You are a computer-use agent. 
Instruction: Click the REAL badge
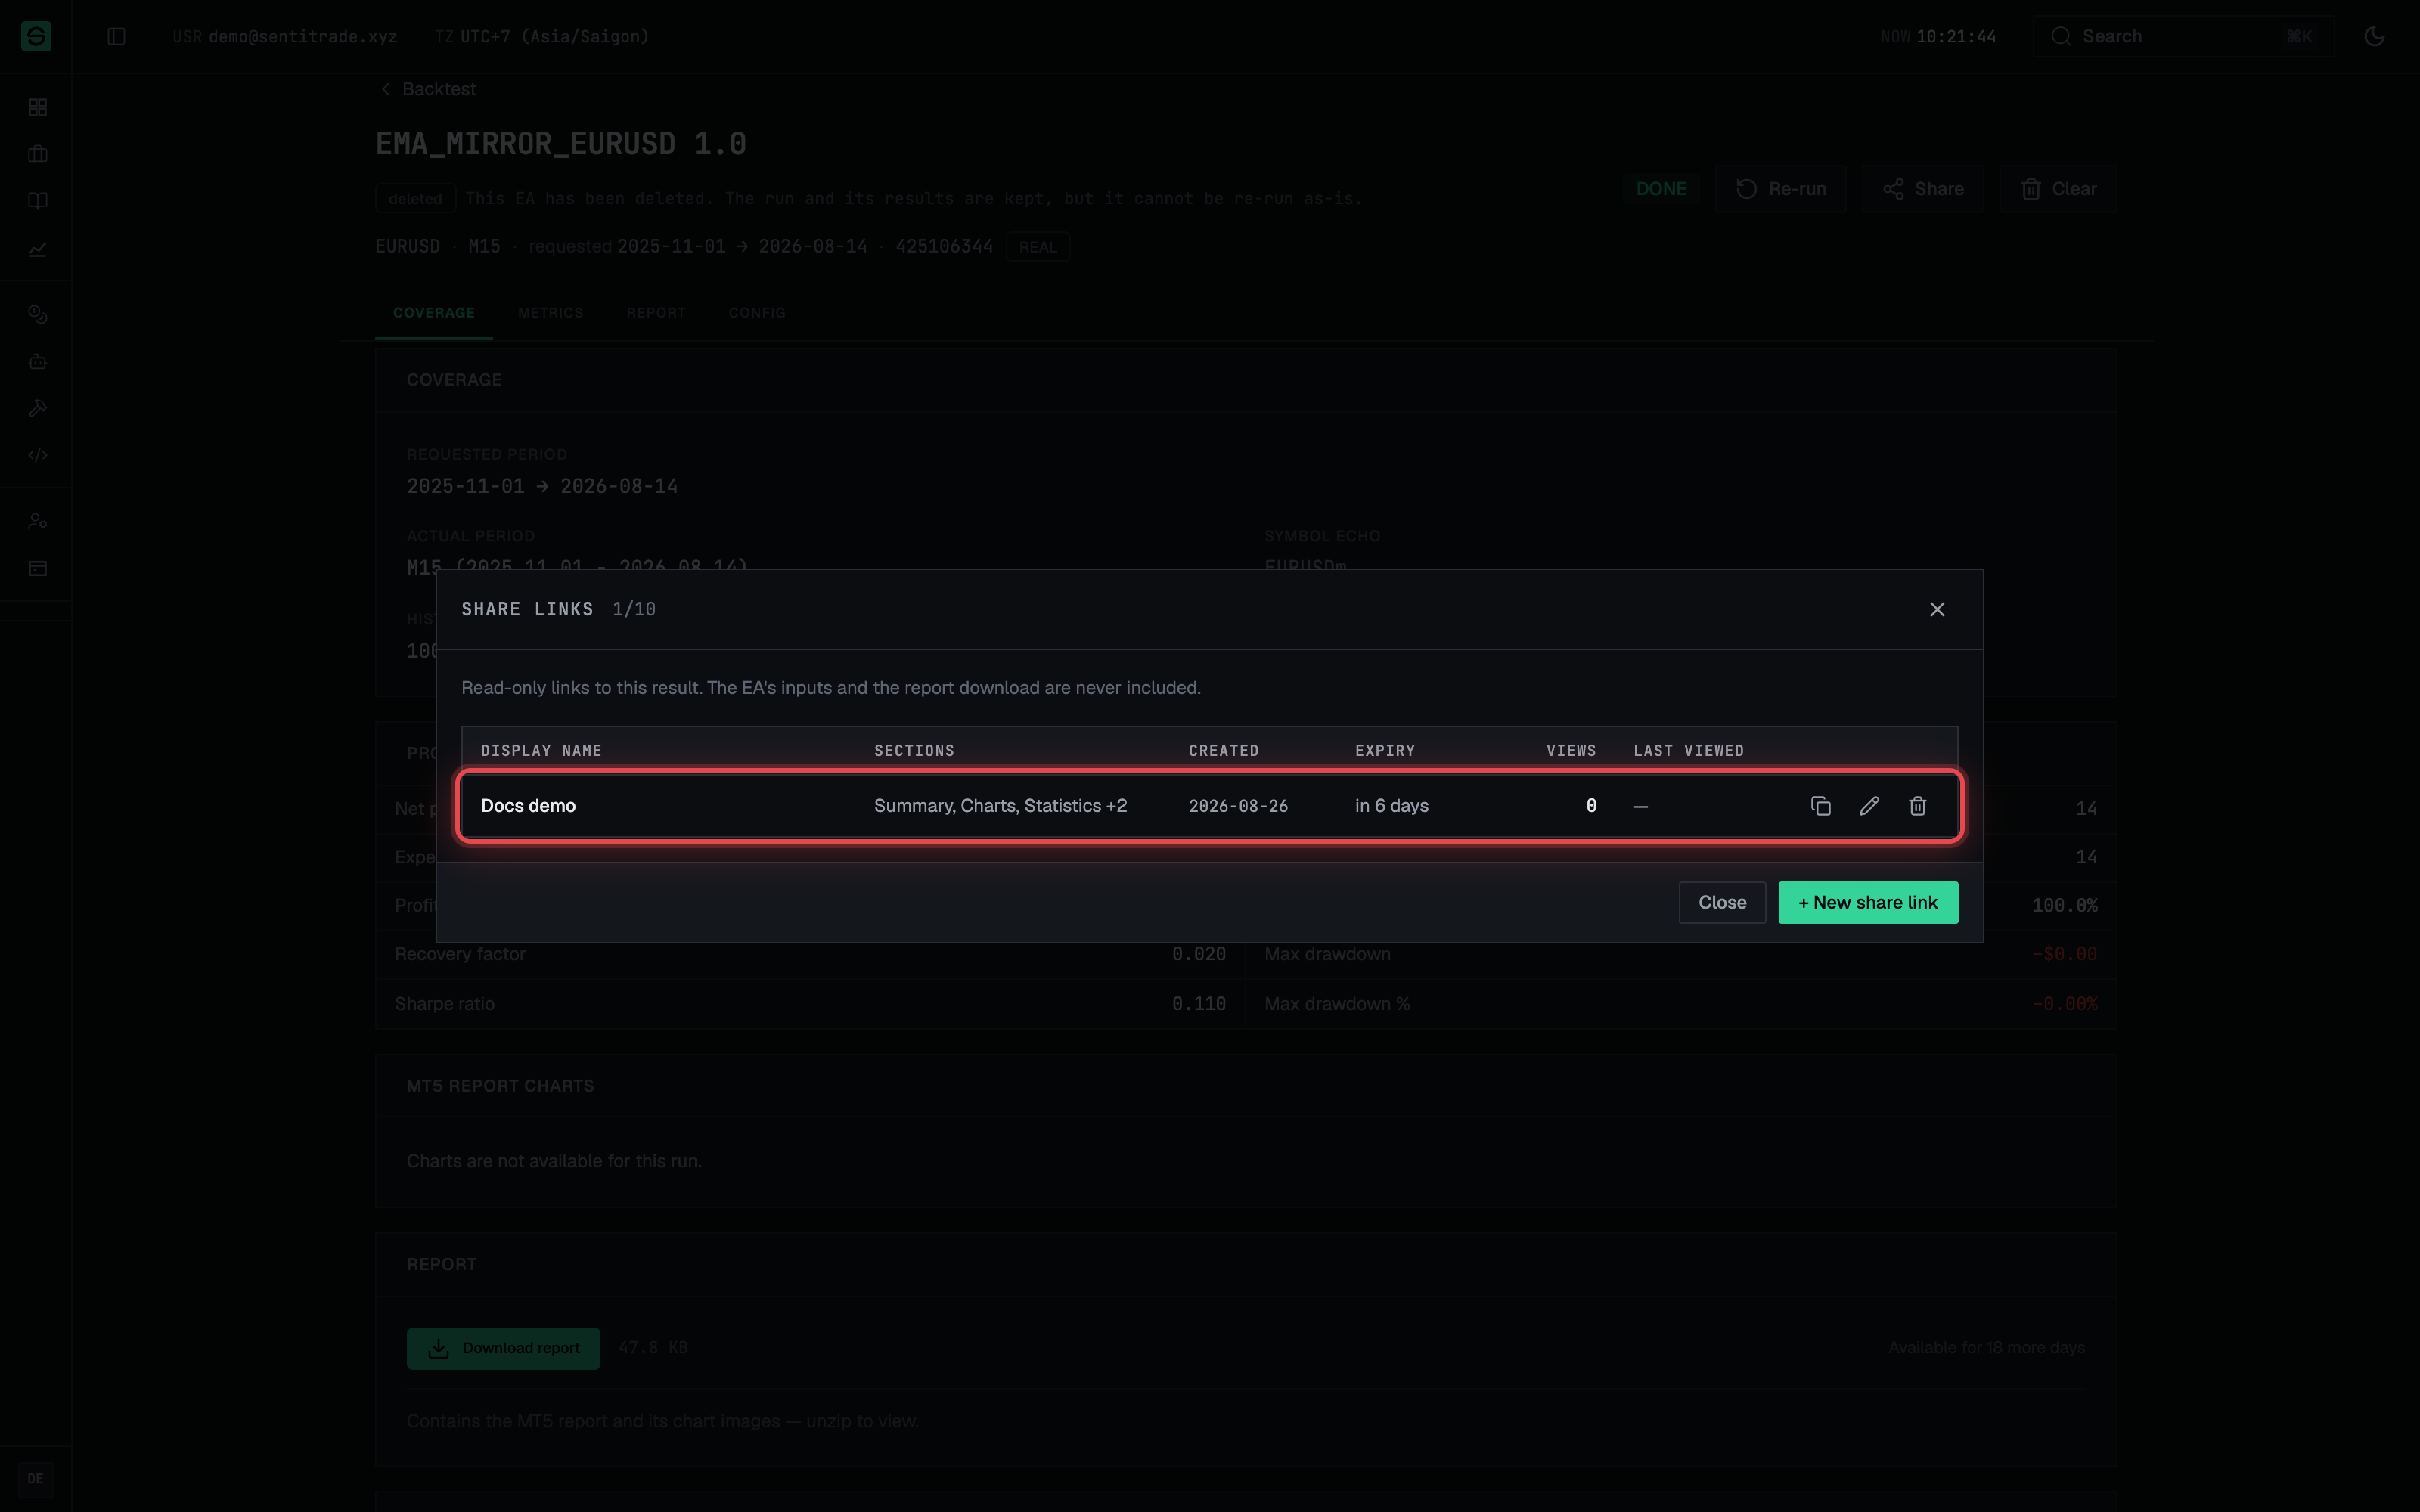1037,247
